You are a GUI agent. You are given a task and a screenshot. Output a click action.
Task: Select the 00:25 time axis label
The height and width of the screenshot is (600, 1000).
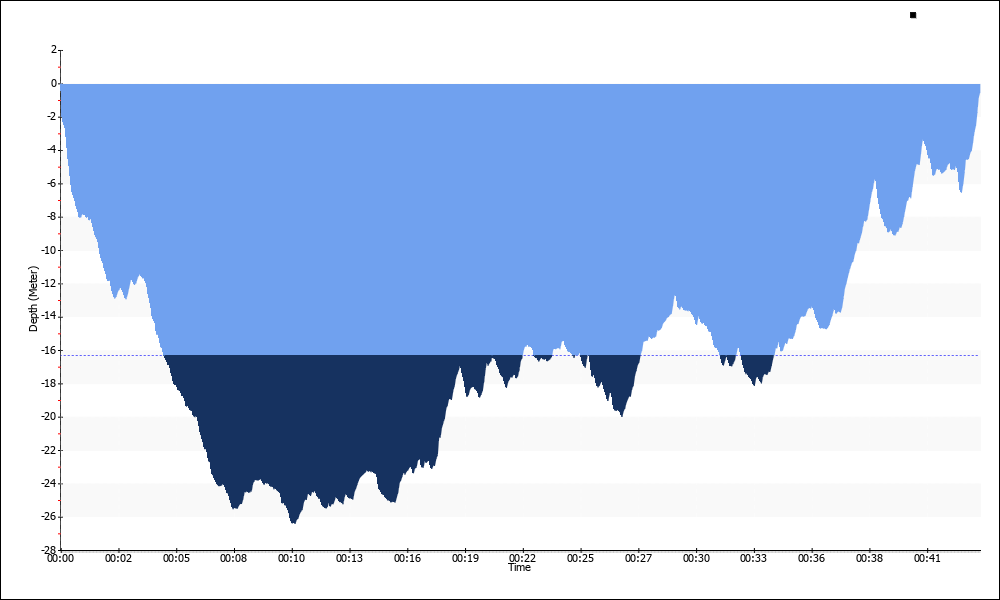580,558
